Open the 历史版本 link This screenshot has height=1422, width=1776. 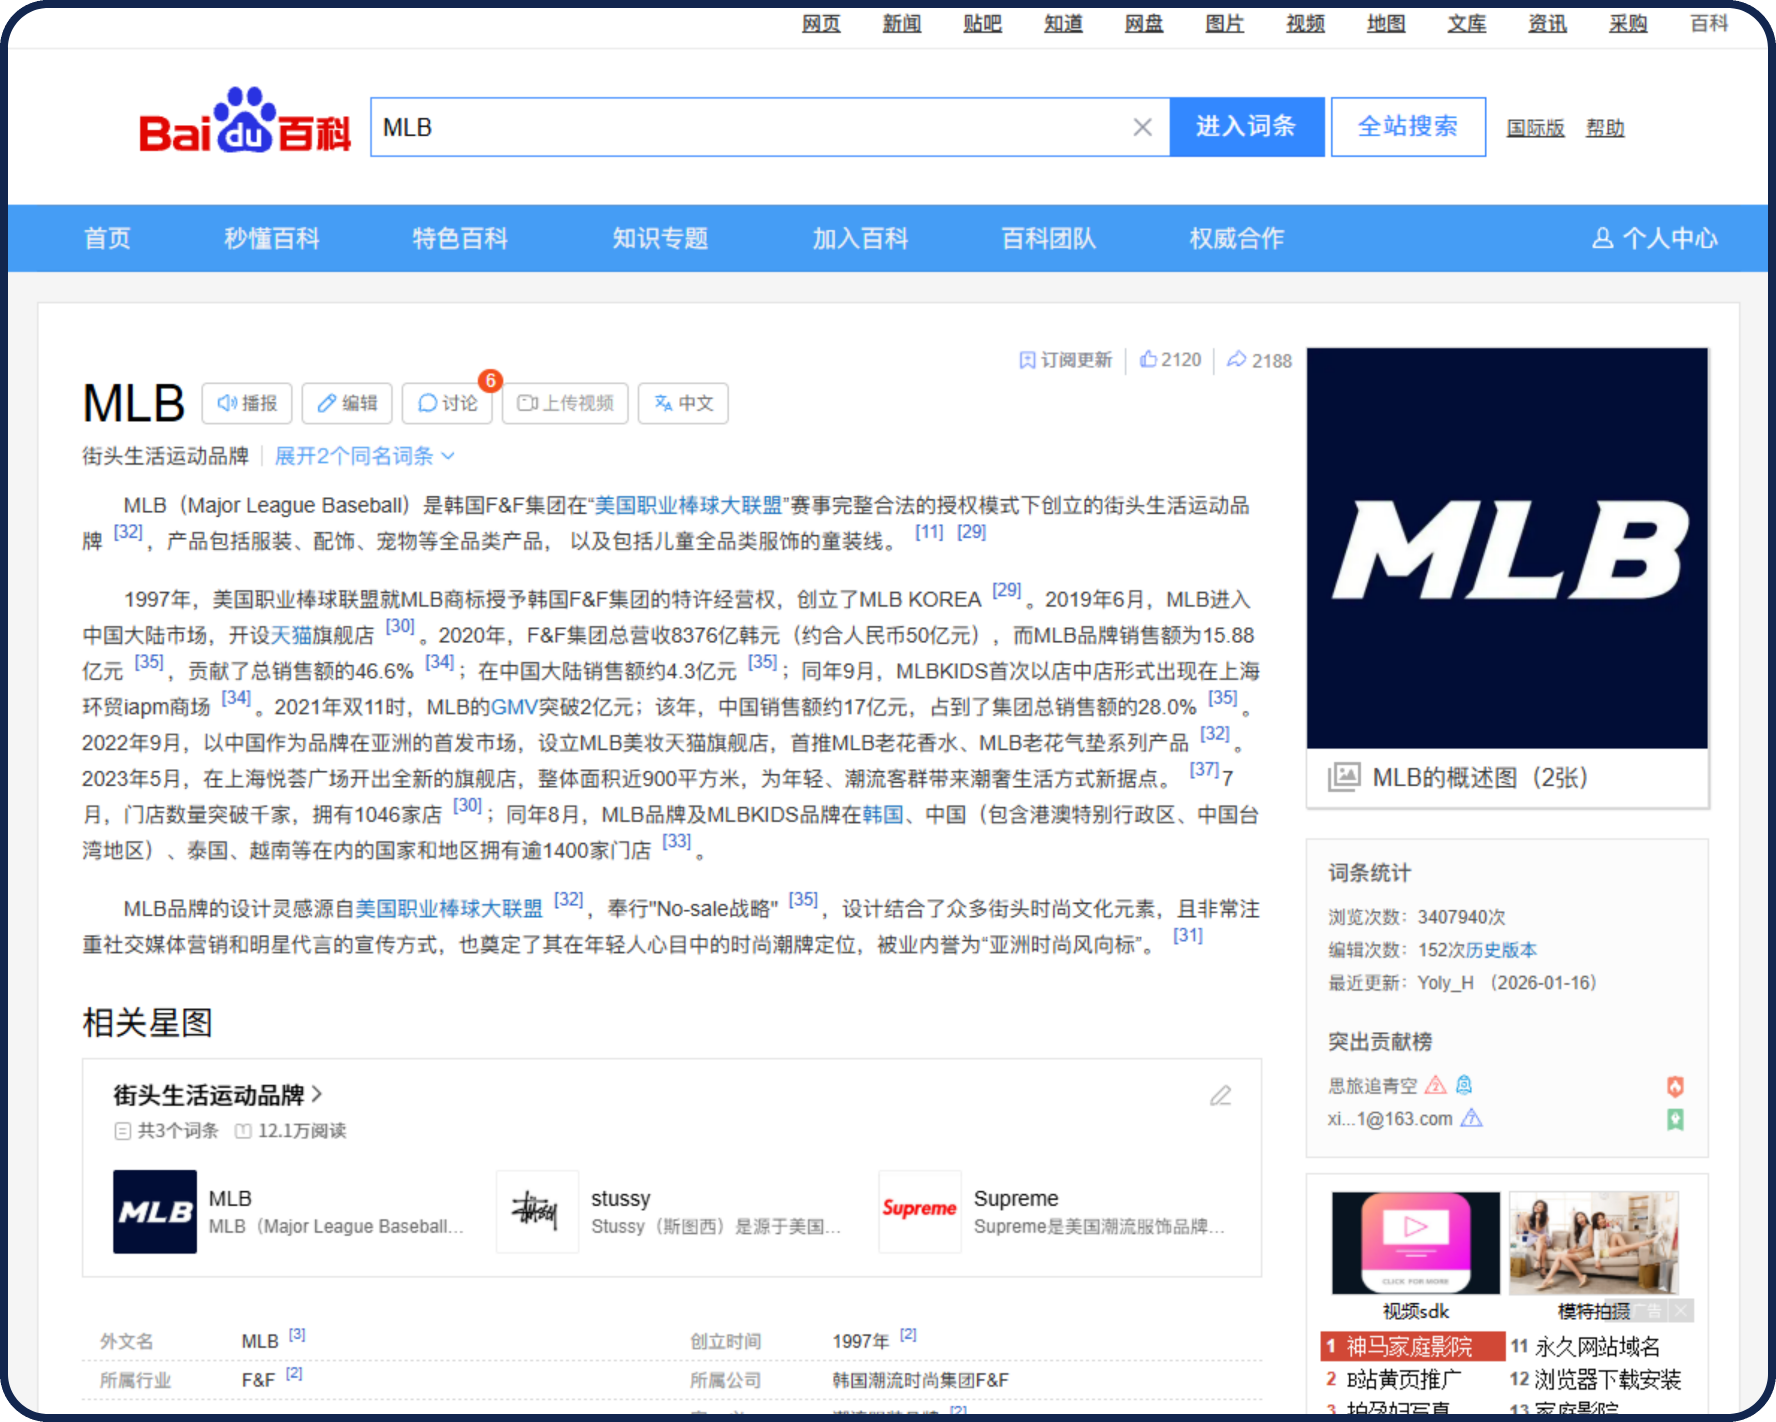(x=1501, y=950)
